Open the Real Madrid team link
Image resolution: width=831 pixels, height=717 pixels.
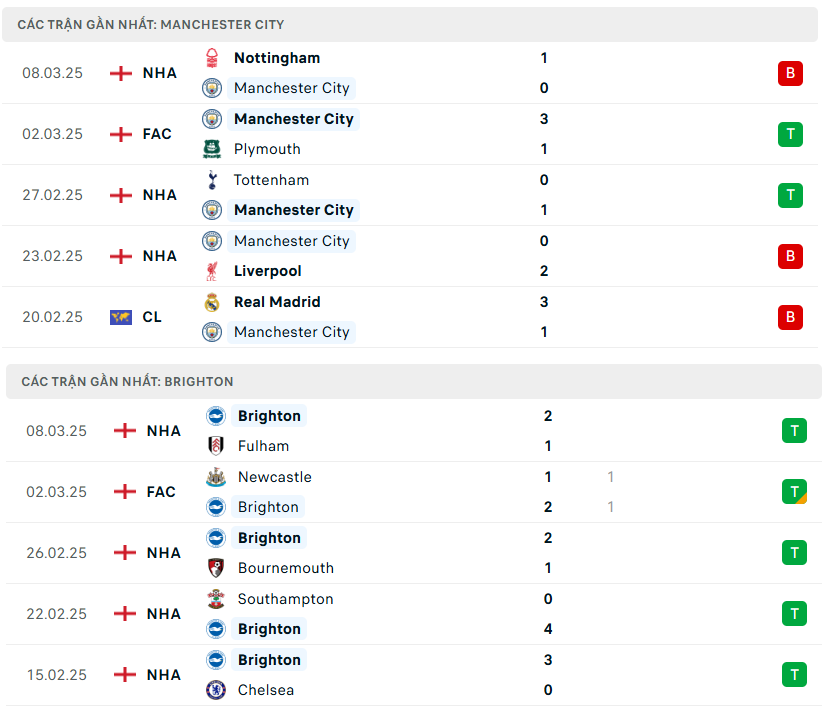(x=277, y=302)
